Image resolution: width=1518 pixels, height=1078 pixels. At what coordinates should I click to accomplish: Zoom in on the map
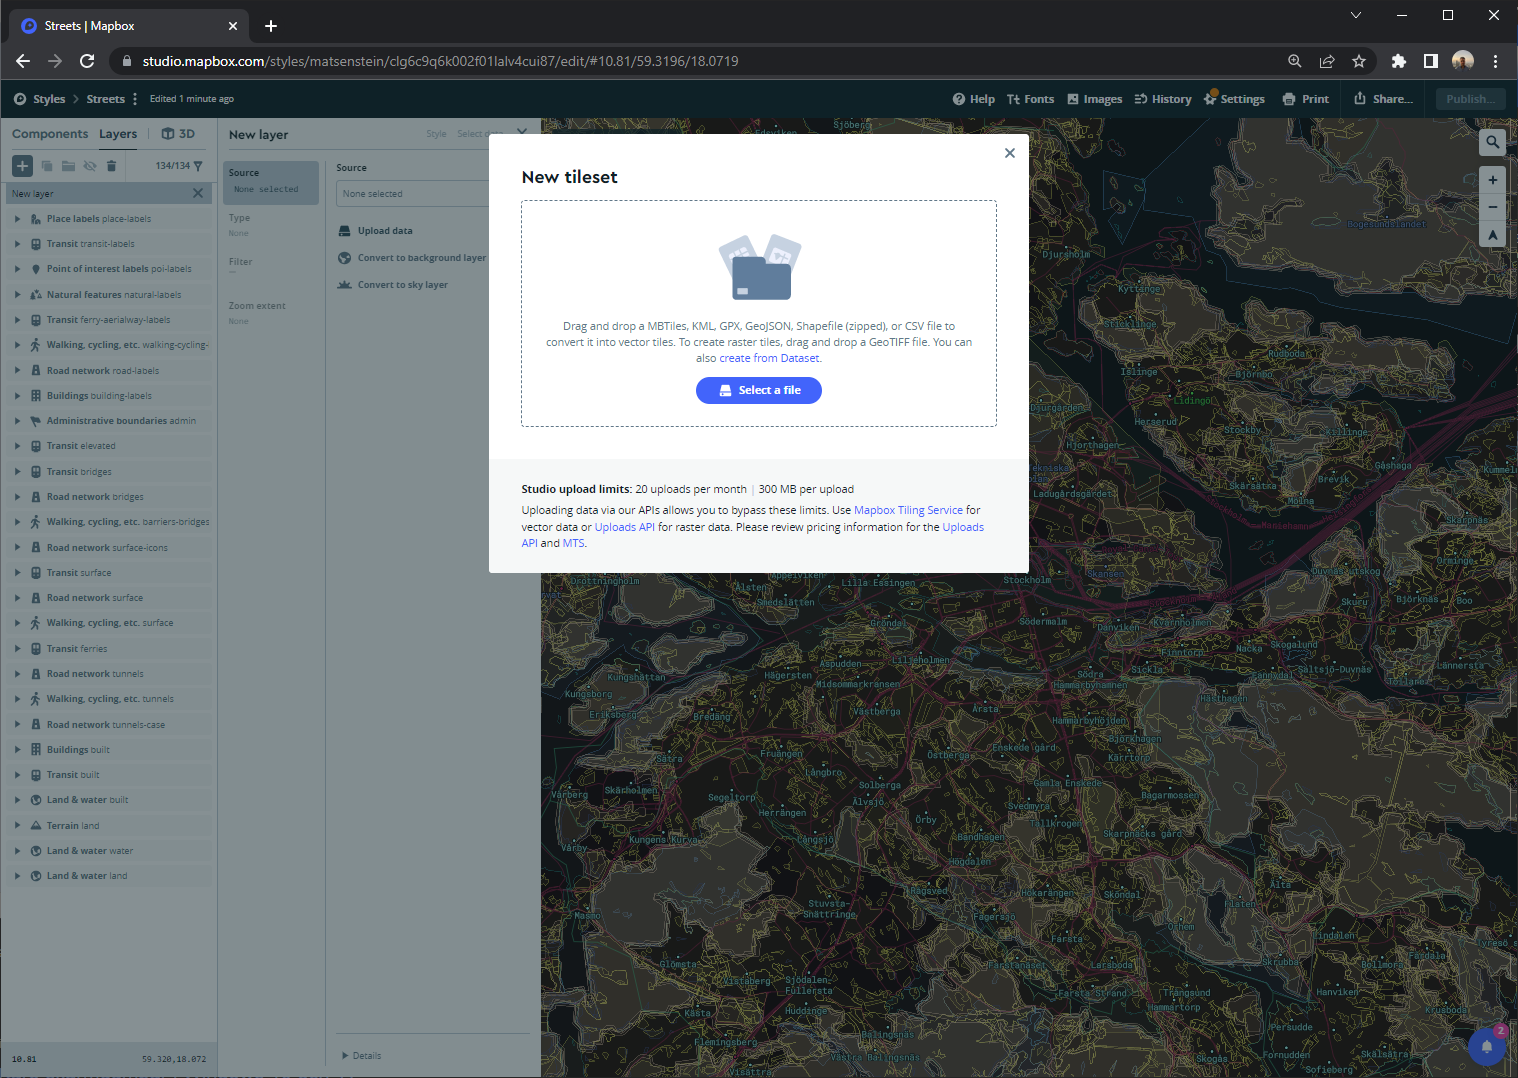[x=1492, y=180]
